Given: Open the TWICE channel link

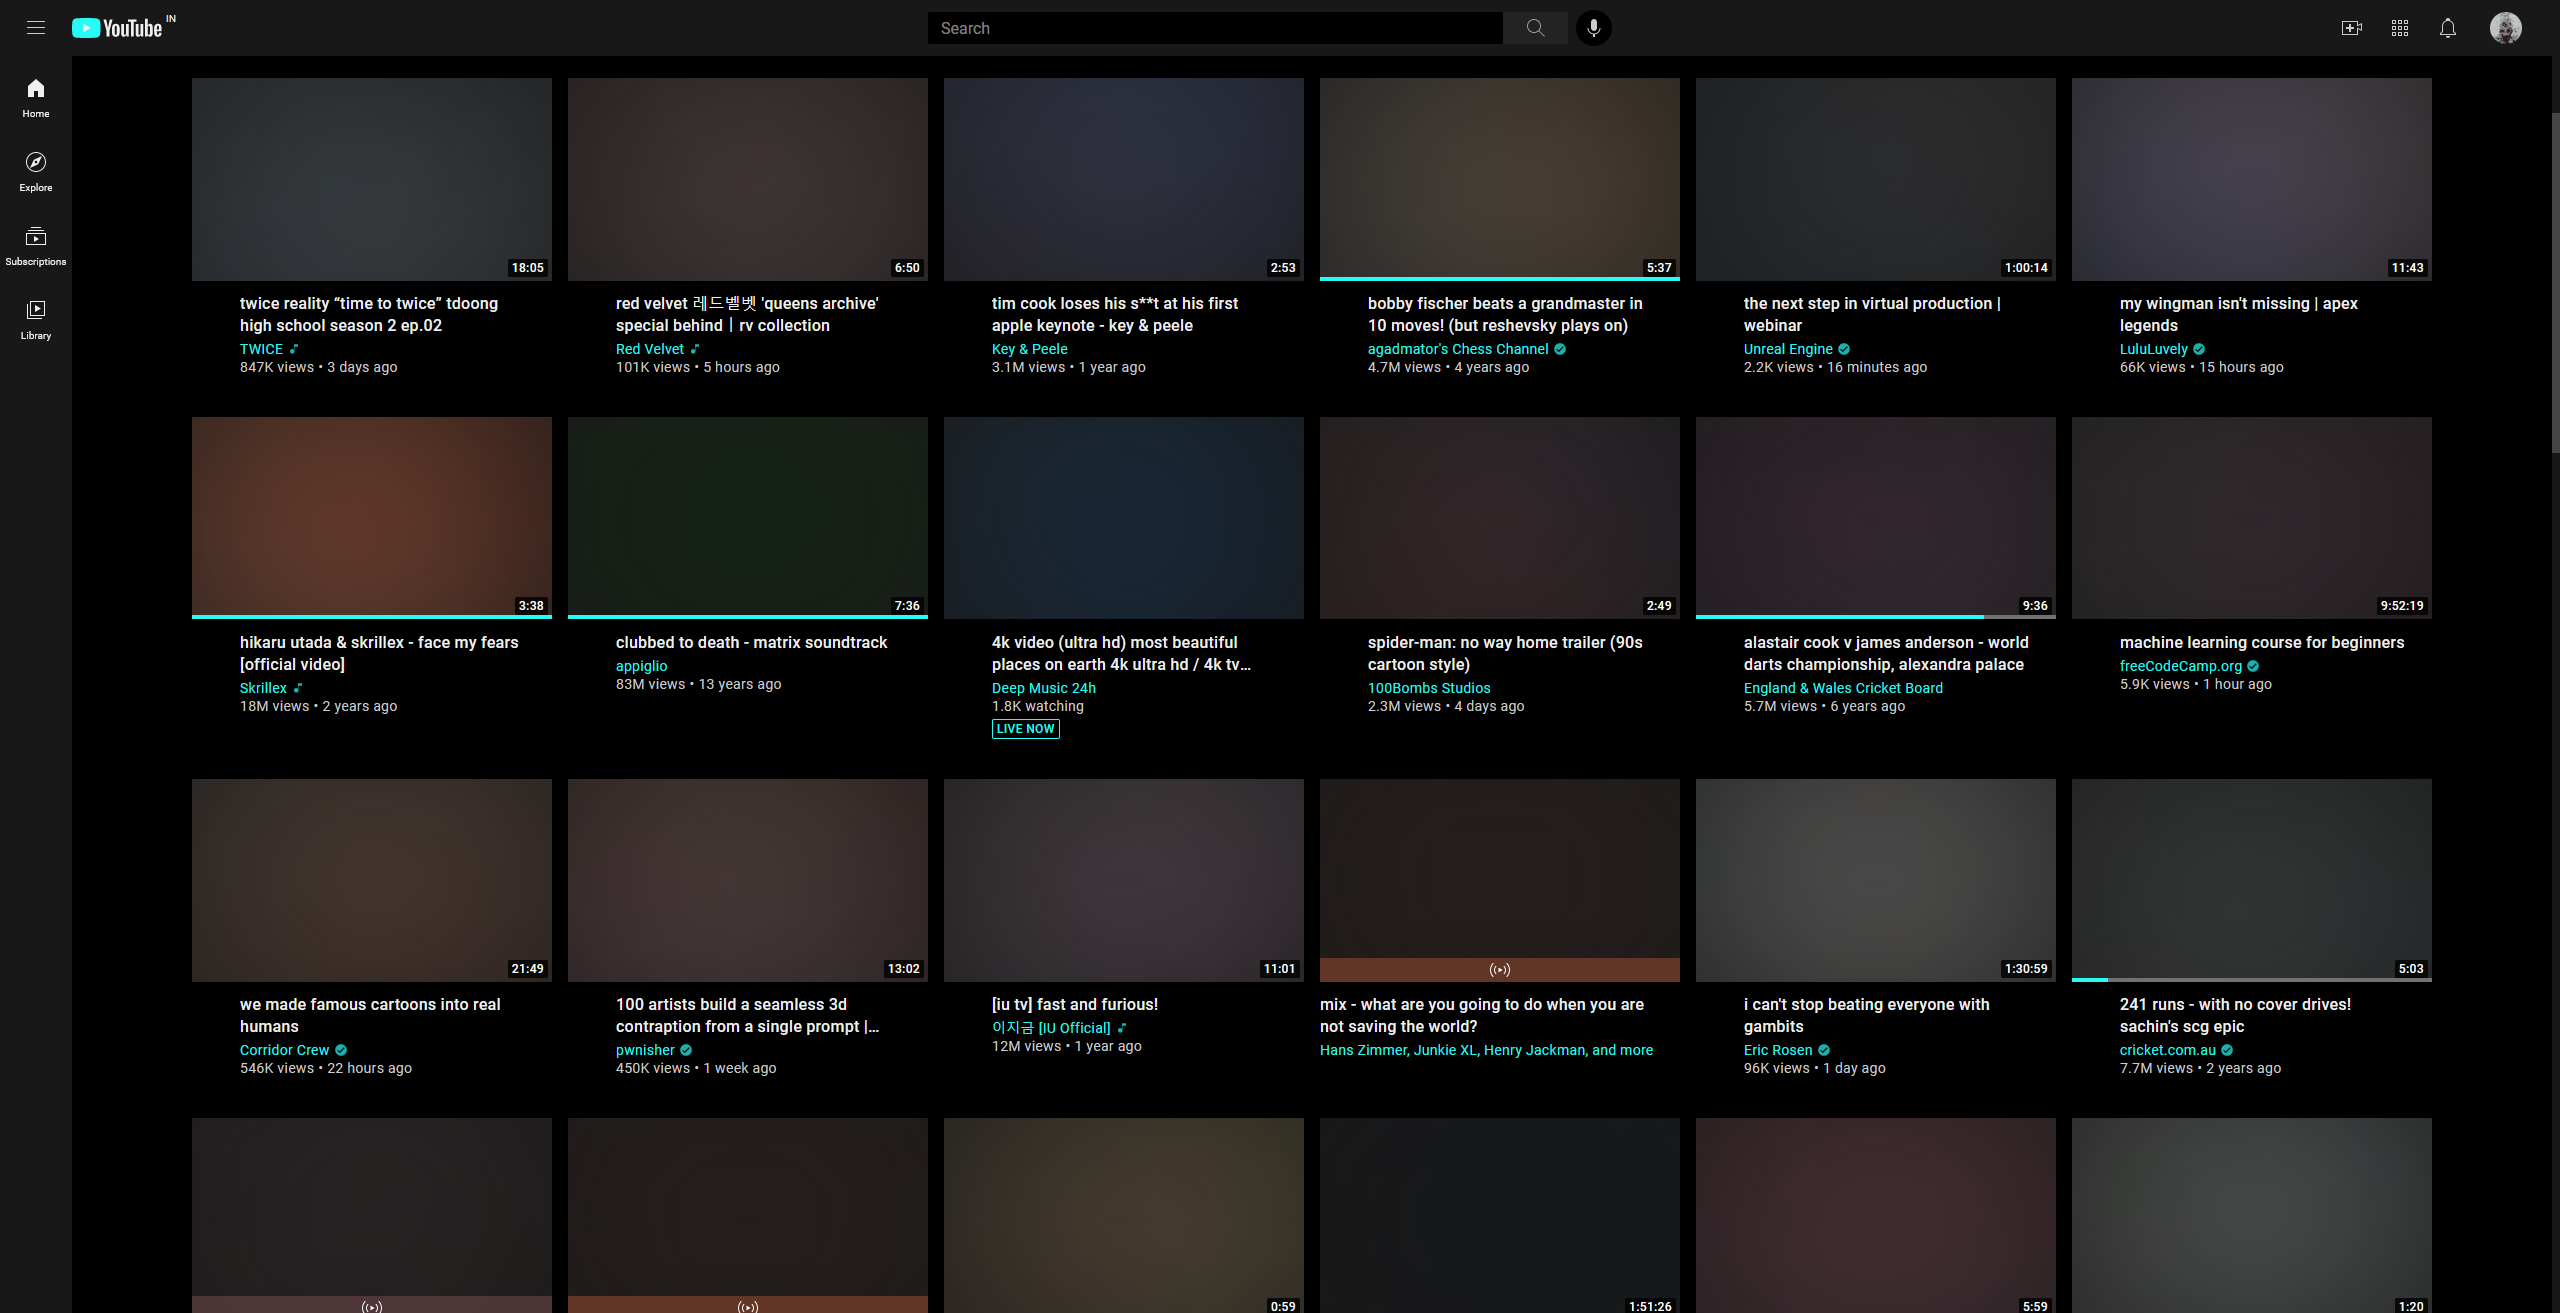Looking at the screenshot, I should click(x=260, y=348).
